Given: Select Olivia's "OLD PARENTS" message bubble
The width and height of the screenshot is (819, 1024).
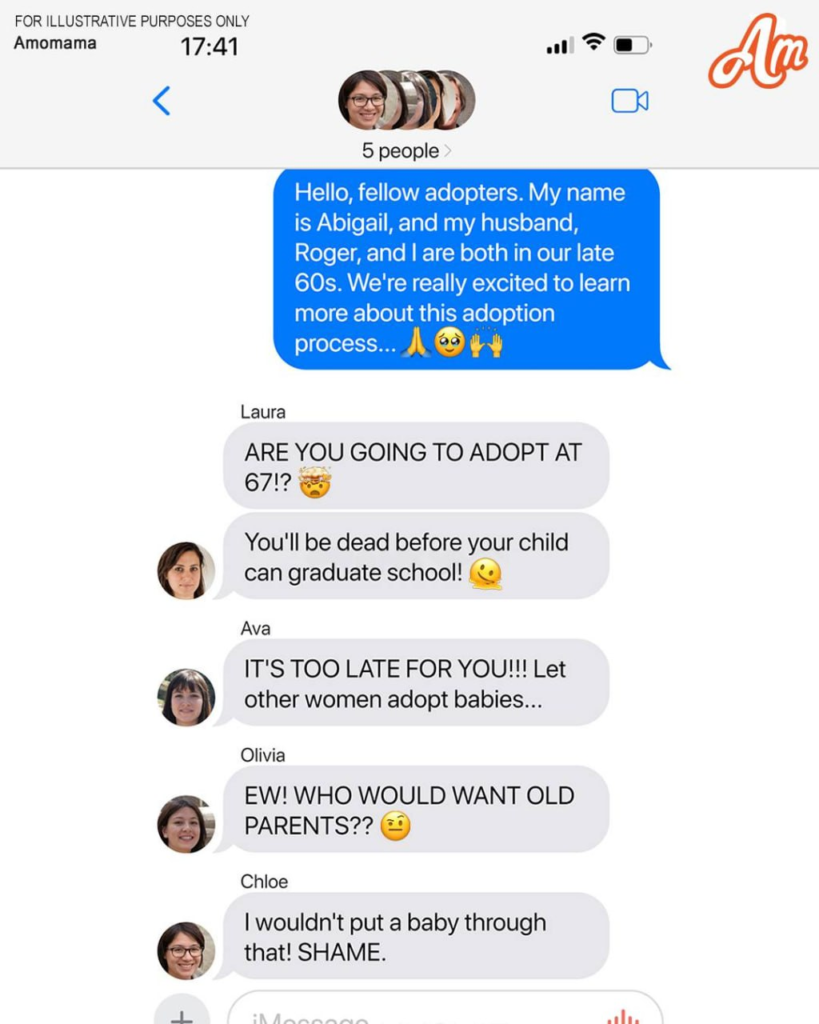Looking at the screenshot, I should tap(416, 809).
